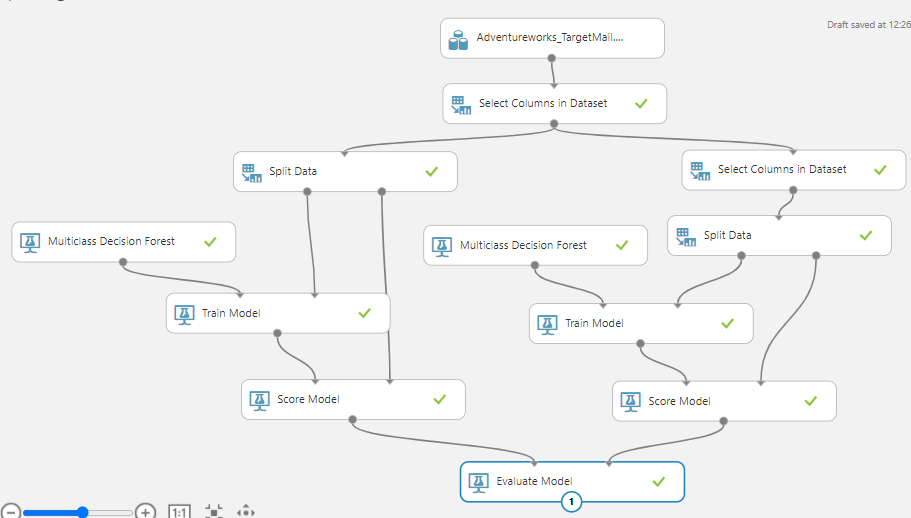Click the center Multiclass Decision Forest icon
911x518 pixels.
pos(441,245)
